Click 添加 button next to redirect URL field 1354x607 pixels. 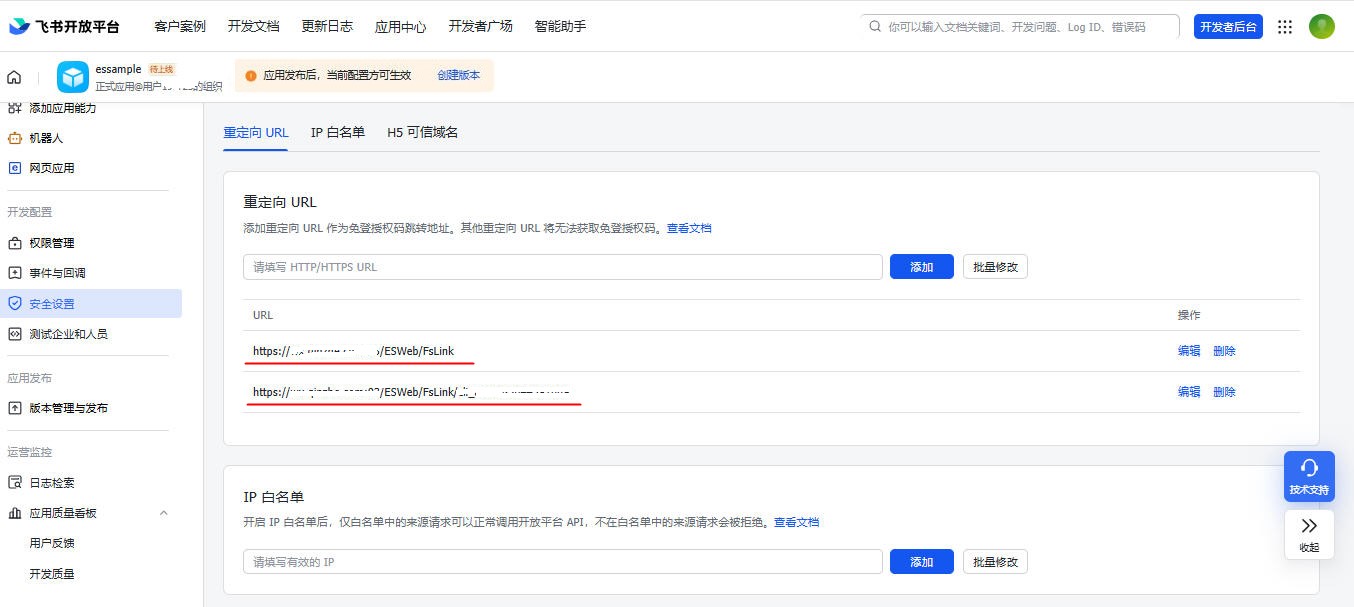[x=921, y=267]
